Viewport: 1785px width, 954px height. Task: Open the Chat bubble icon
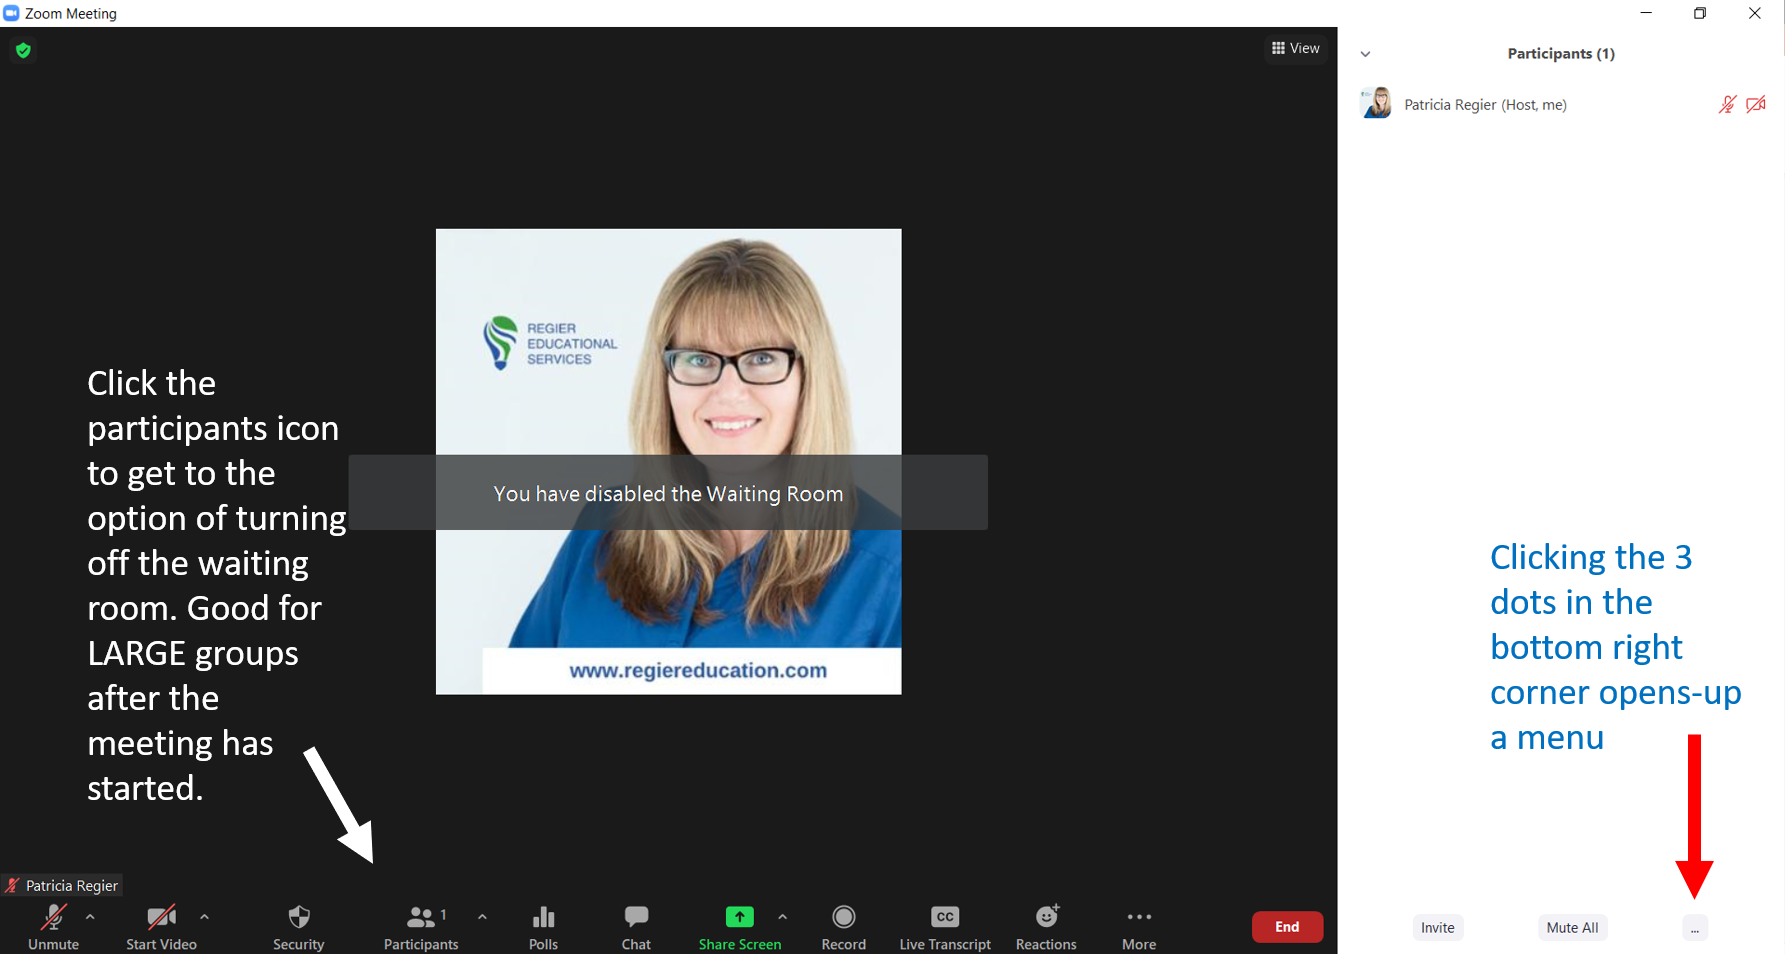tap(636, 916)
